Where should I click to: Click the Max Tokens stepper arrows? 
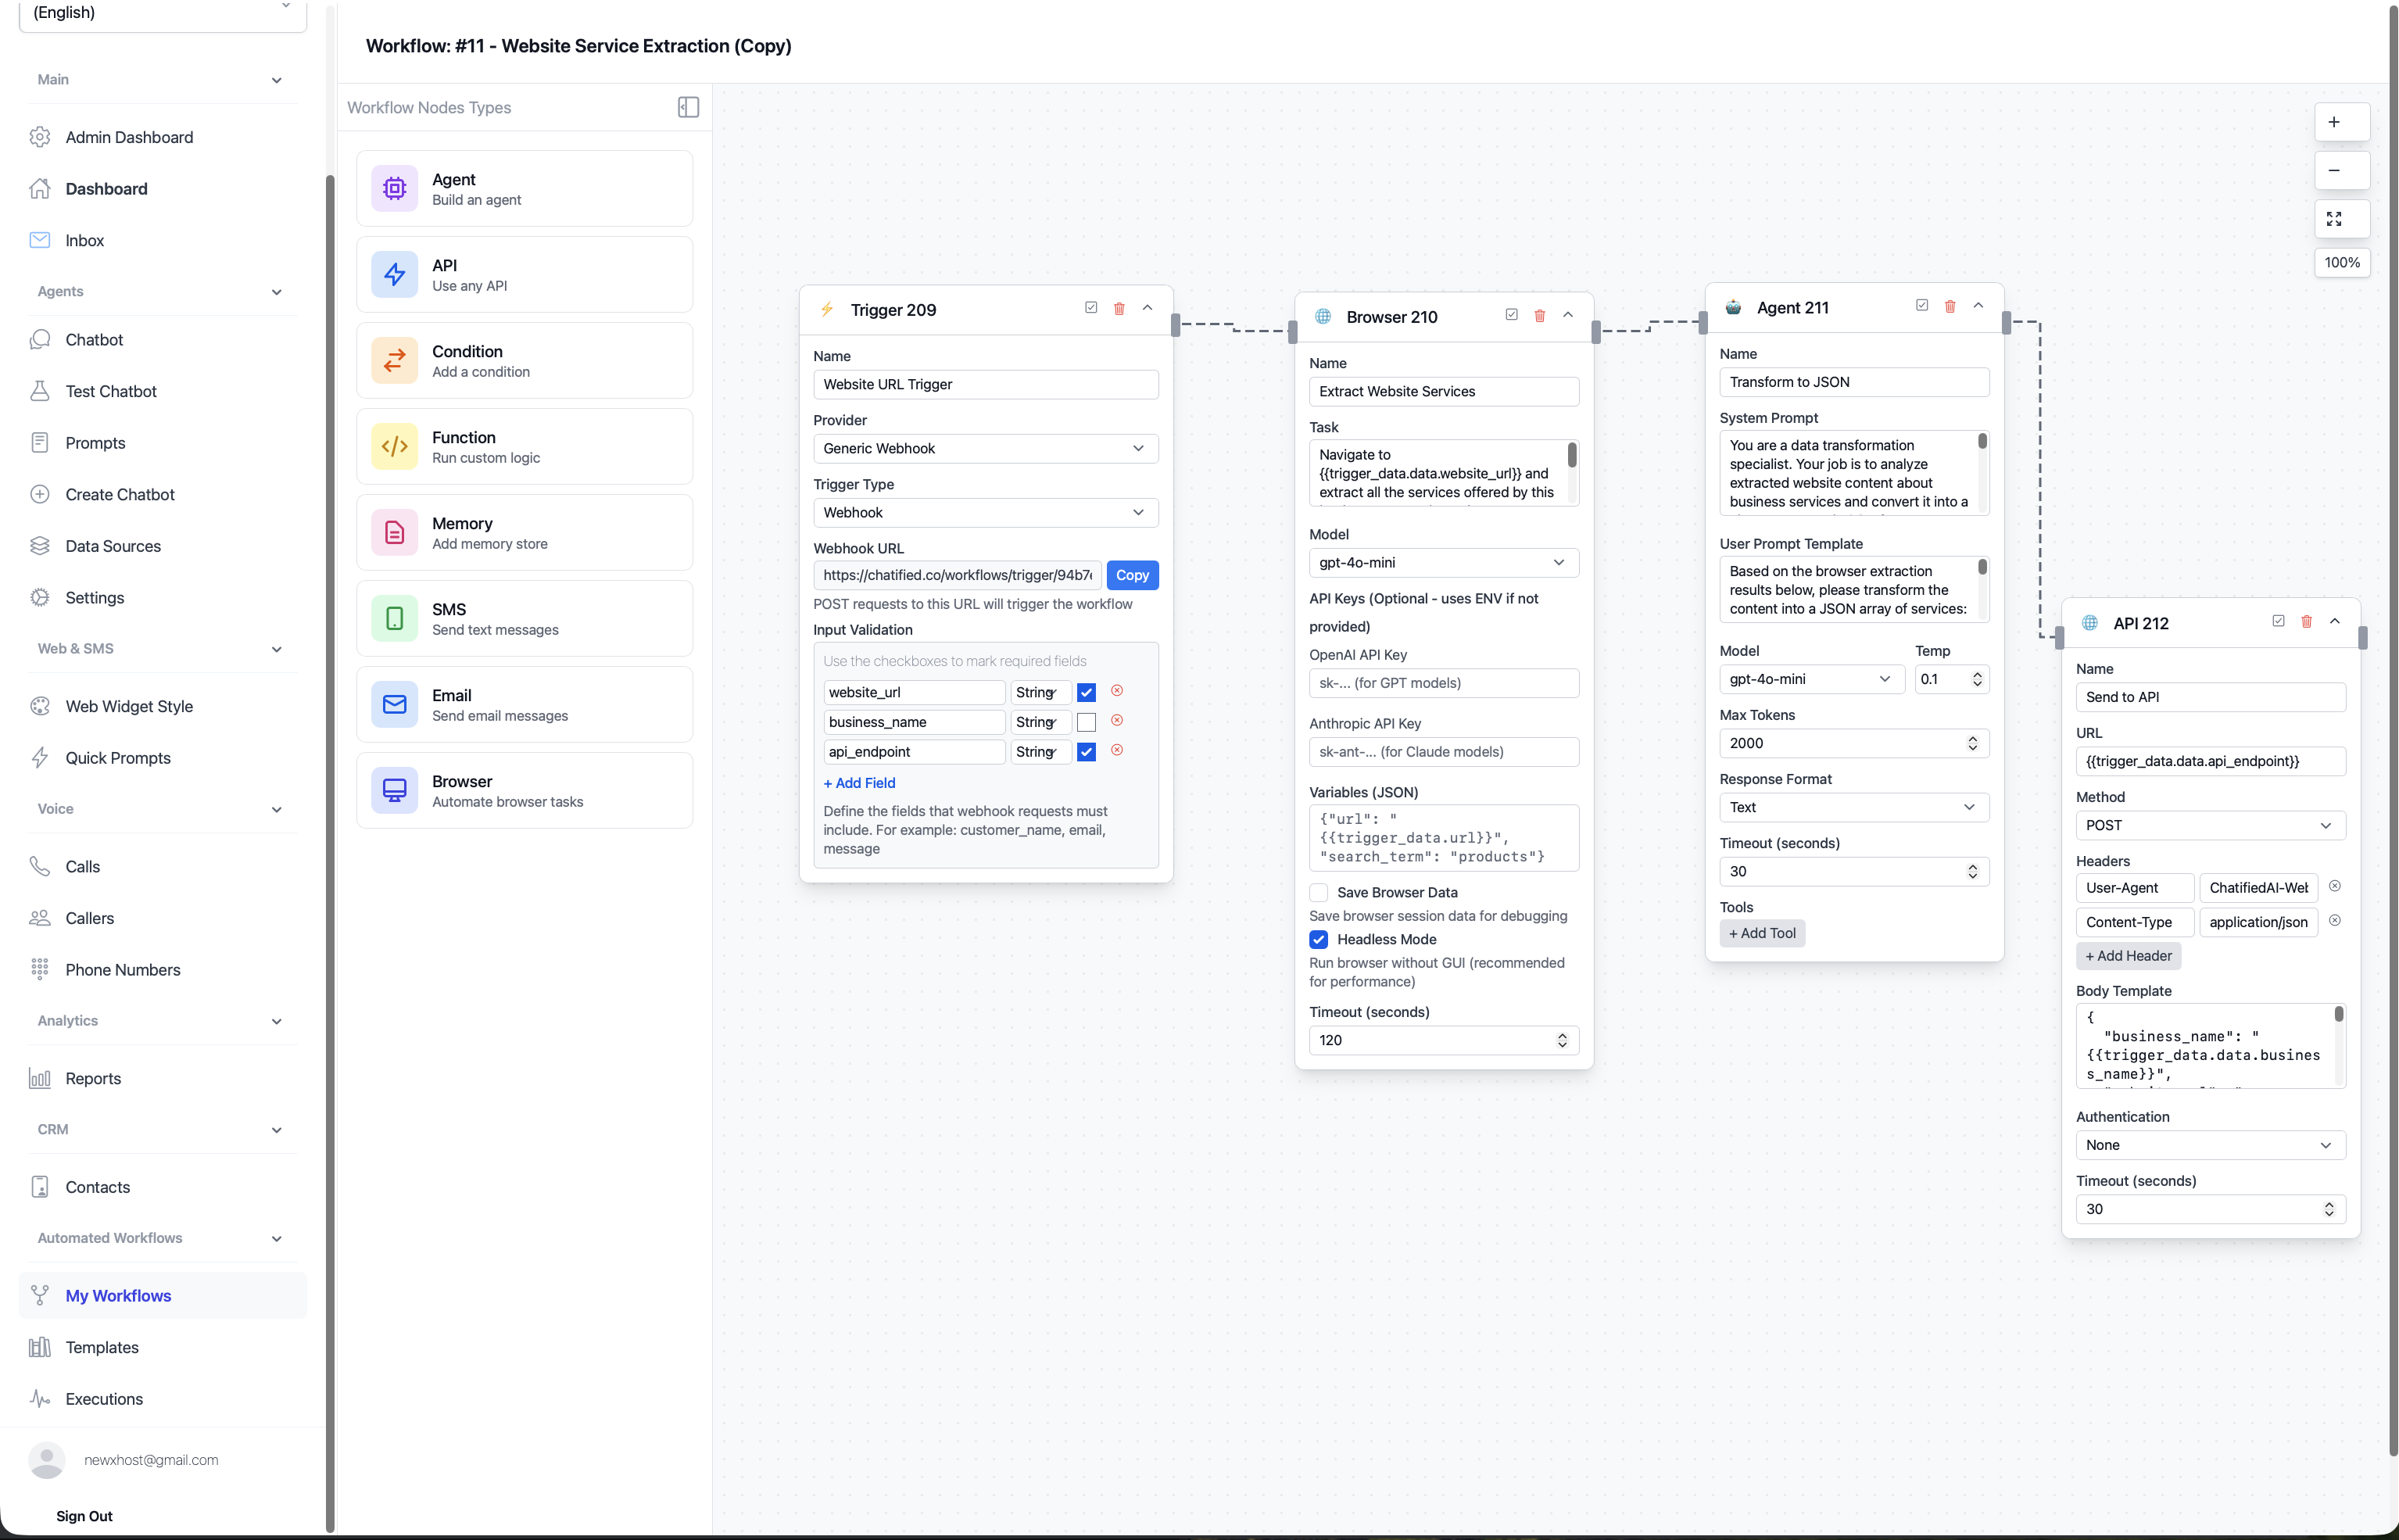tap(1972, 743)
